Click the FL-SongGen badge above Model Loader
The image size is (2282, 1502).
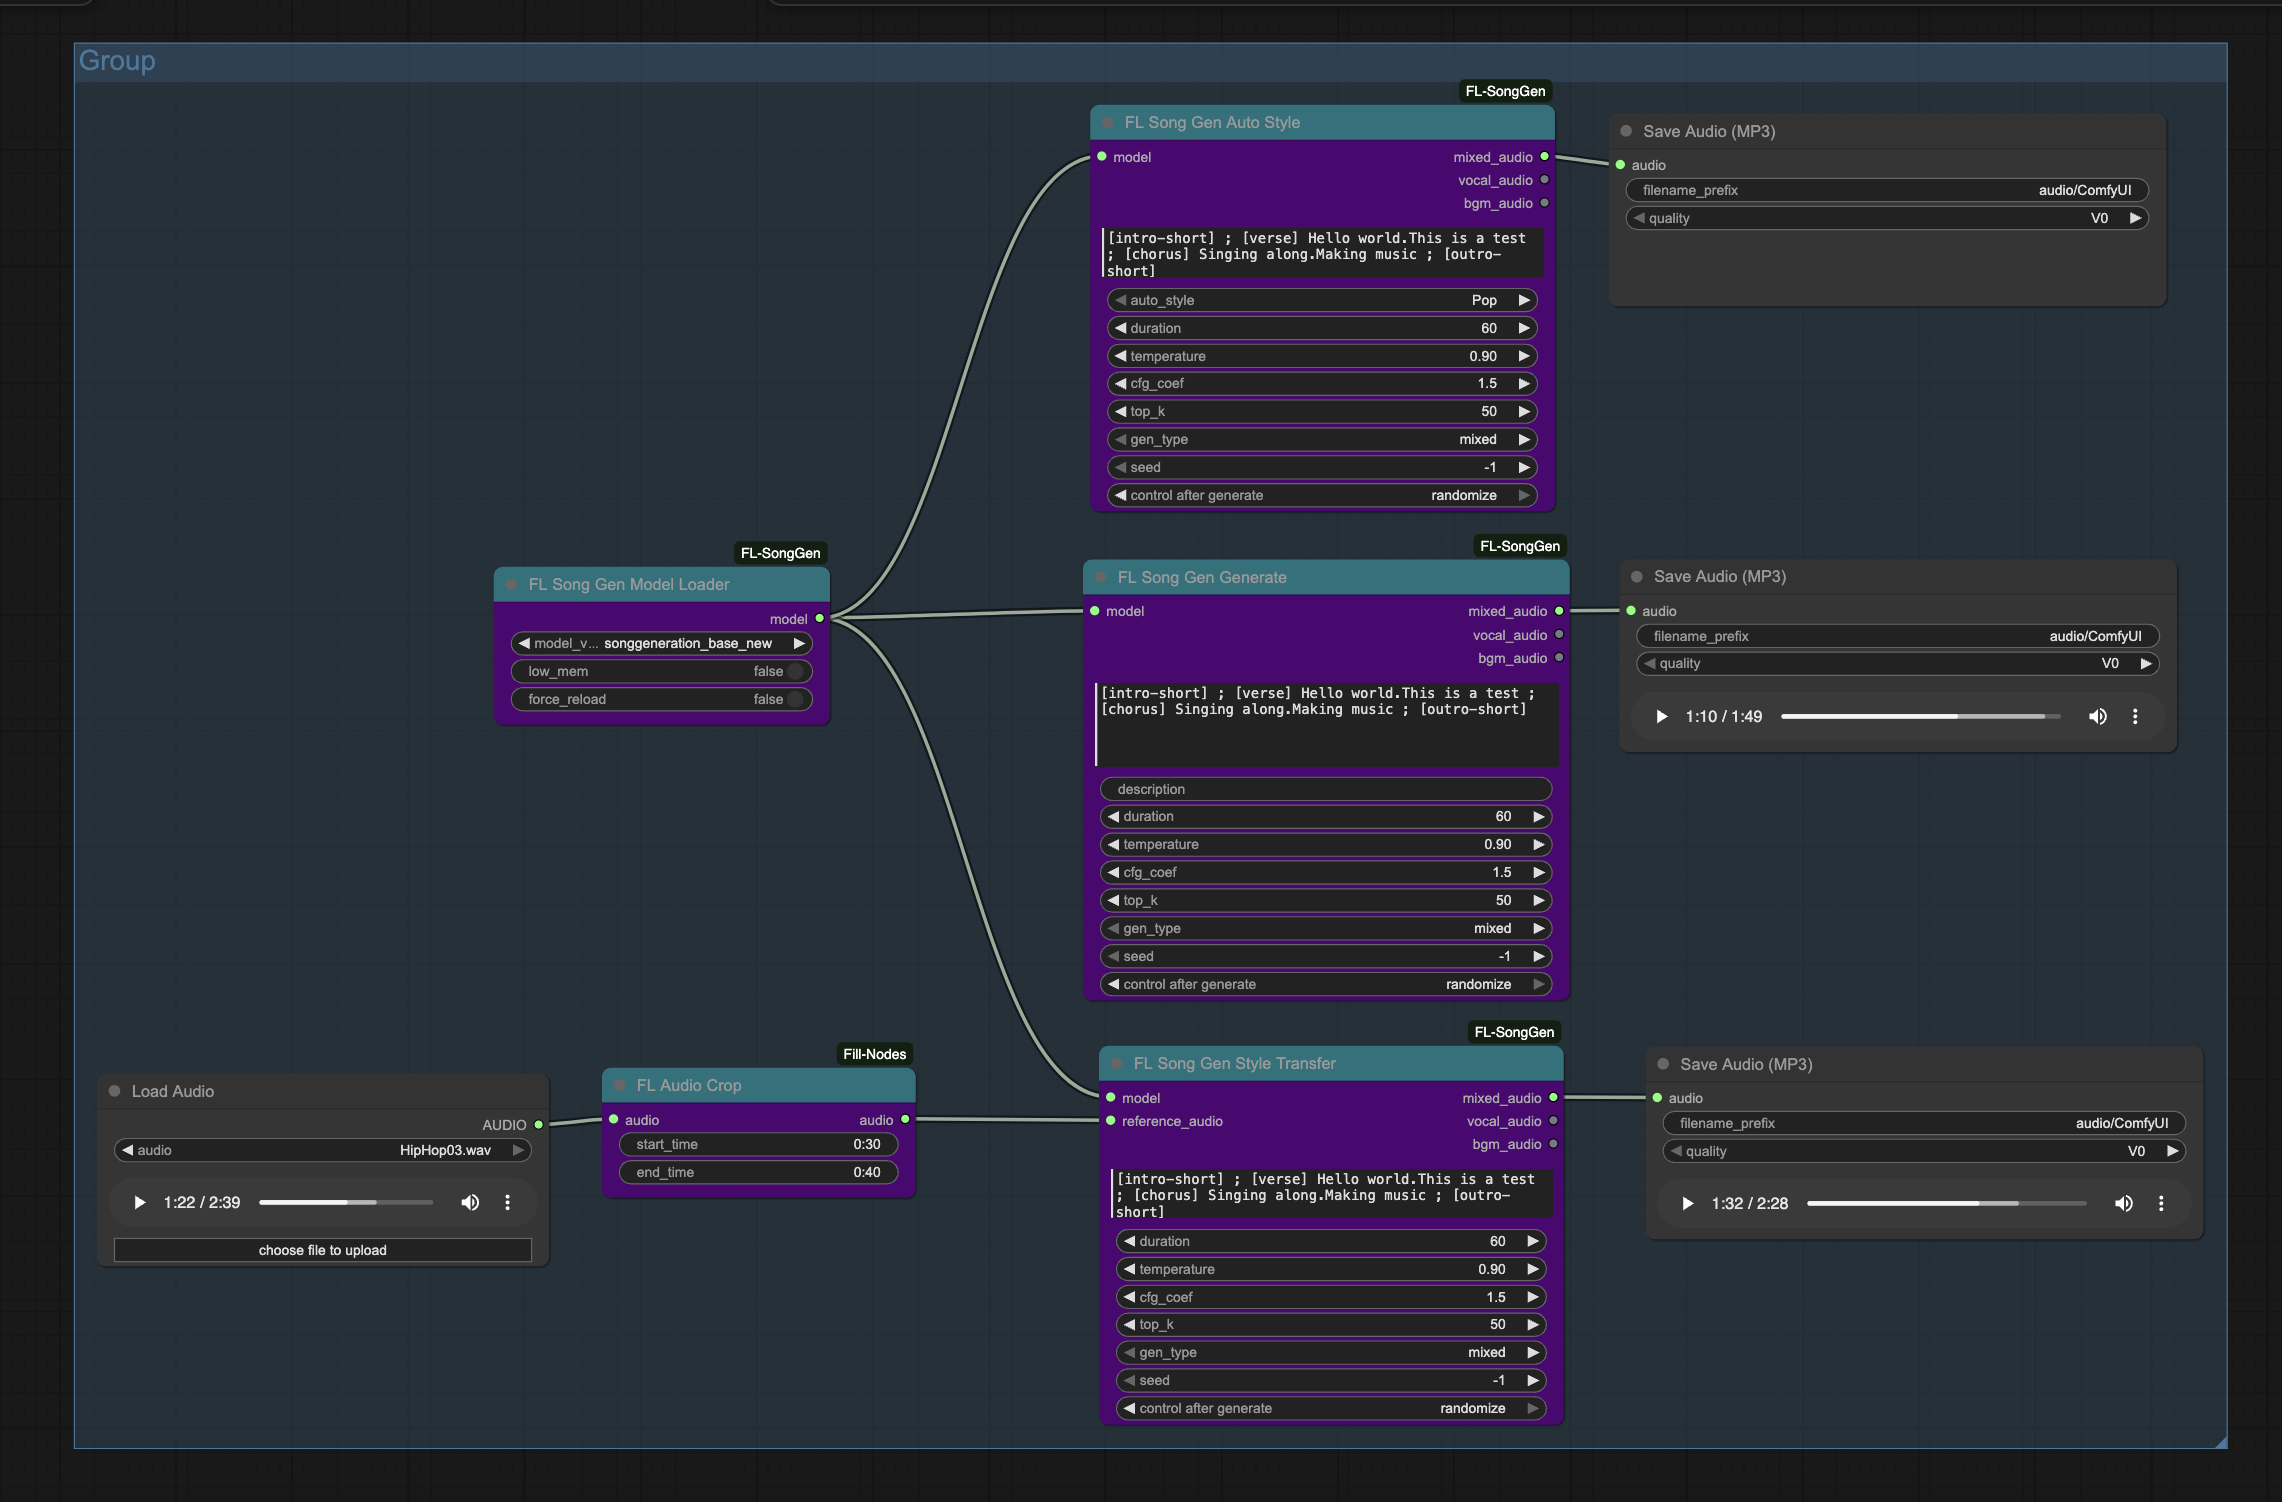[x=780, y=553]
